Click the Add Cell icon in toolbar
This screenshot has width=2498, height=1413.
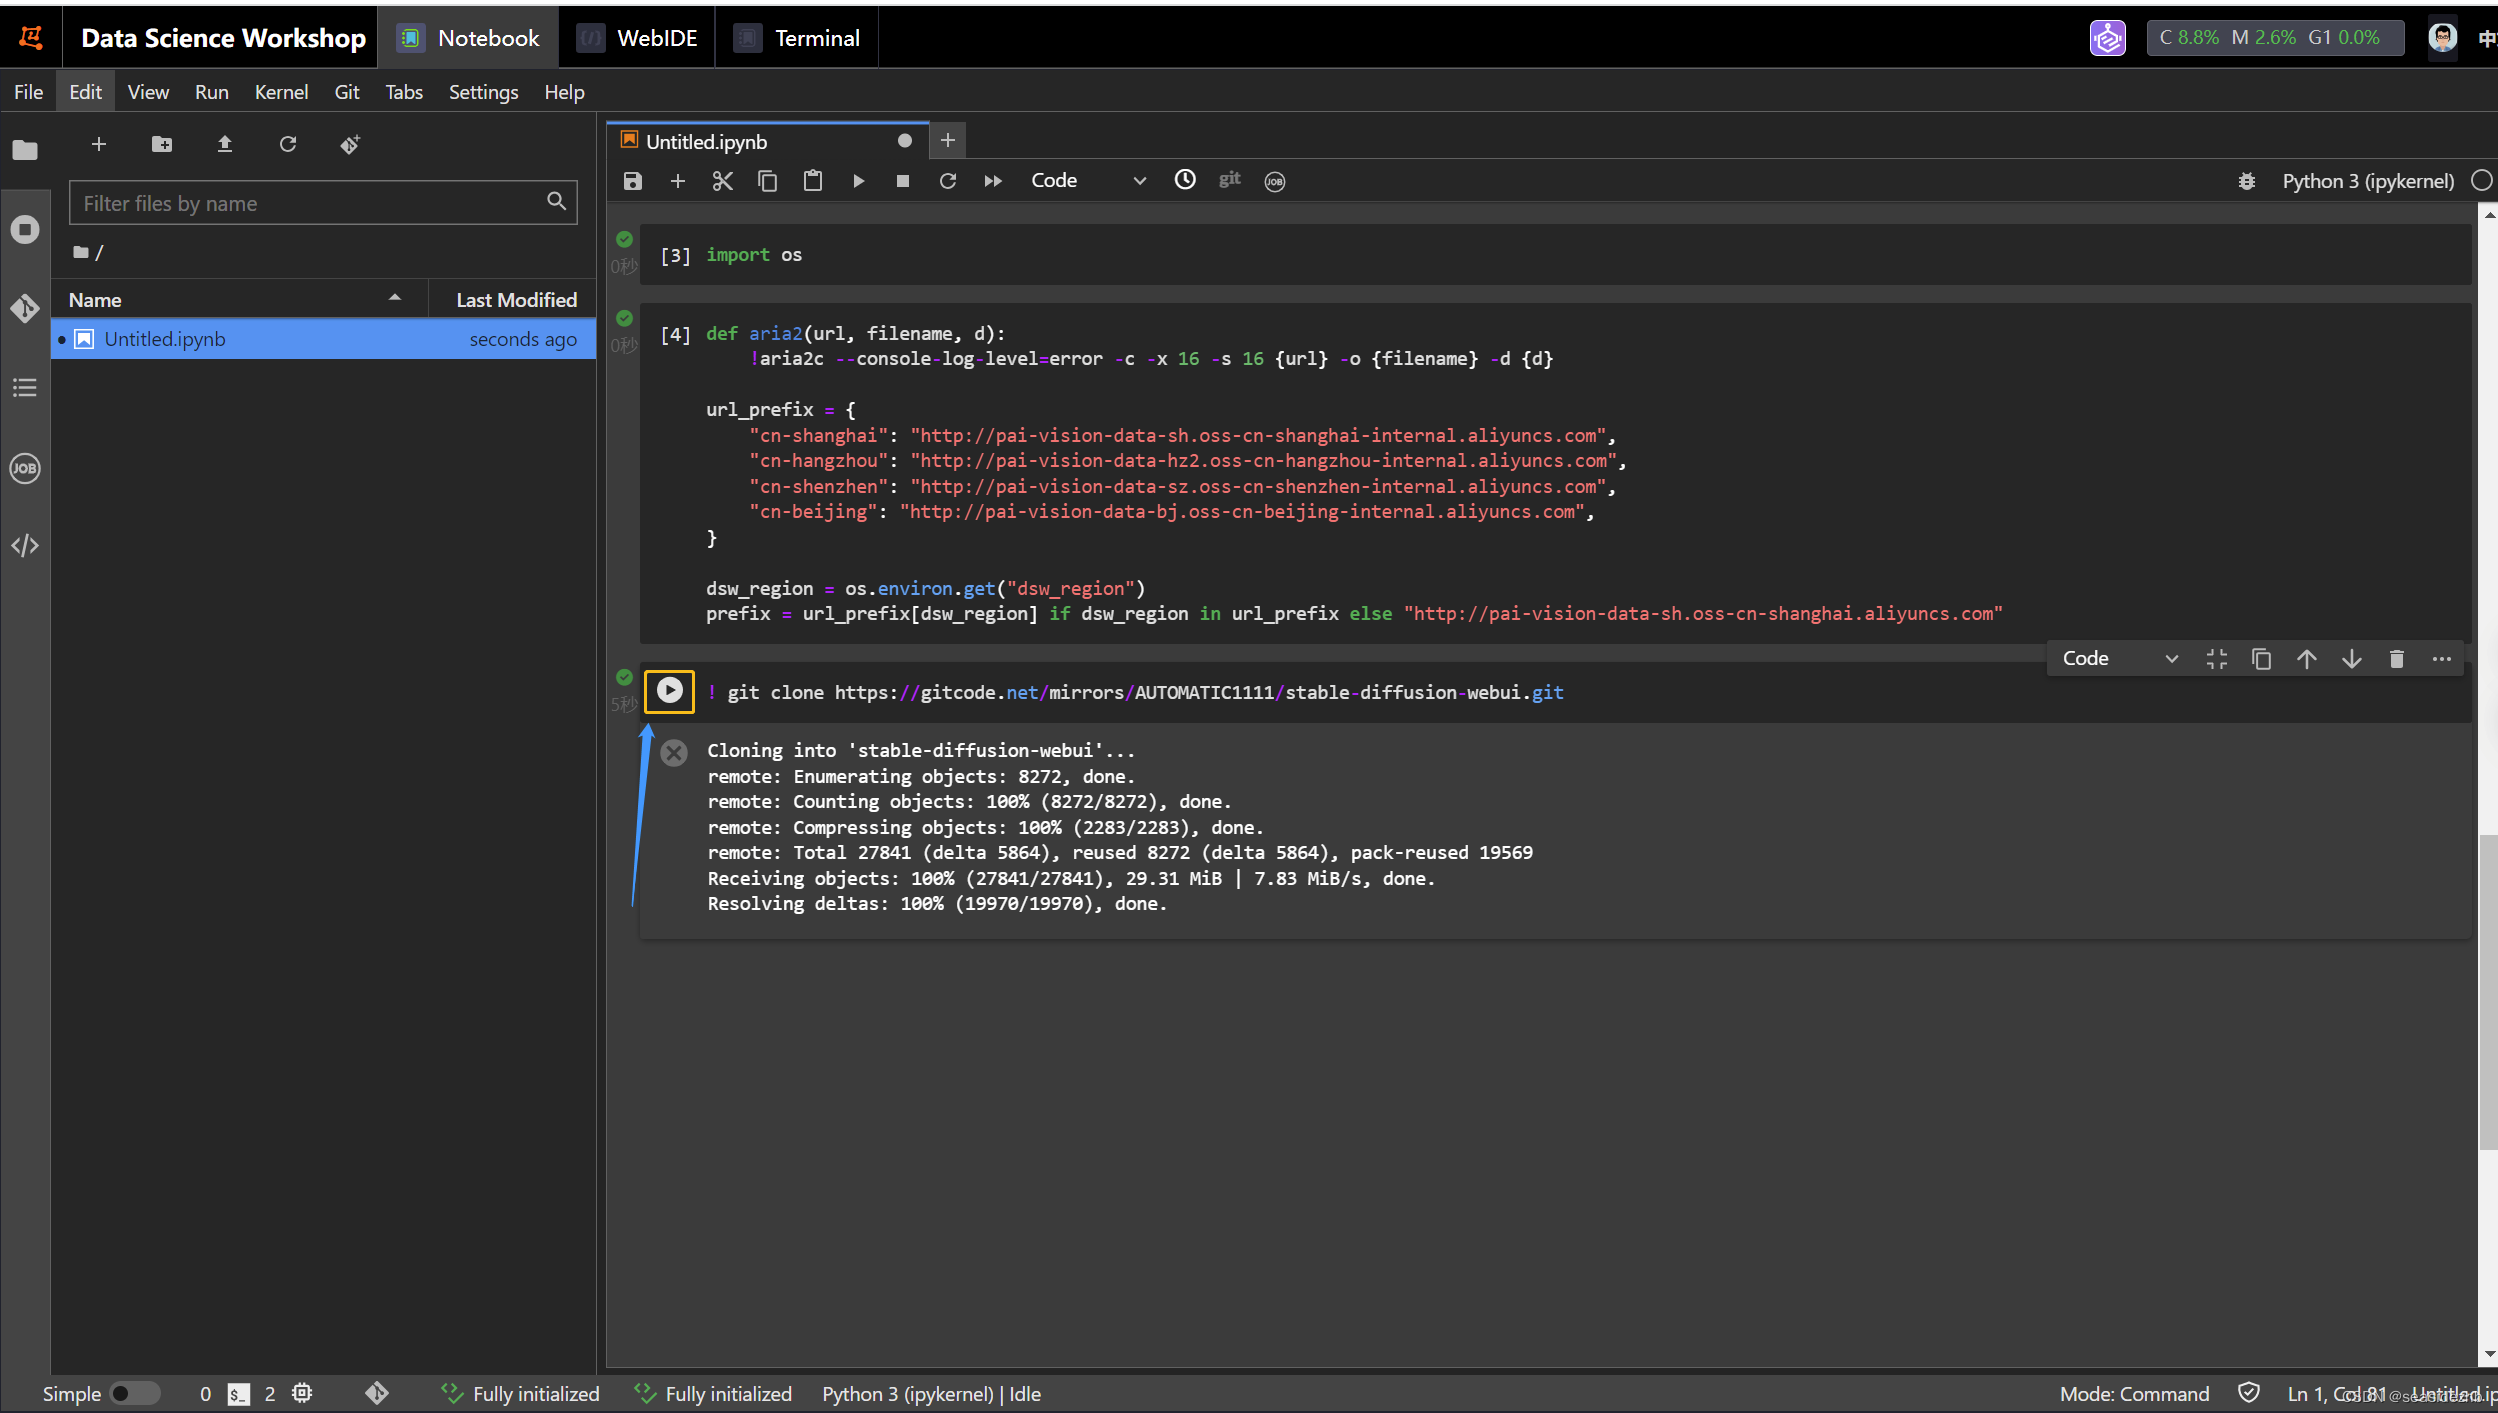[678, 180]
